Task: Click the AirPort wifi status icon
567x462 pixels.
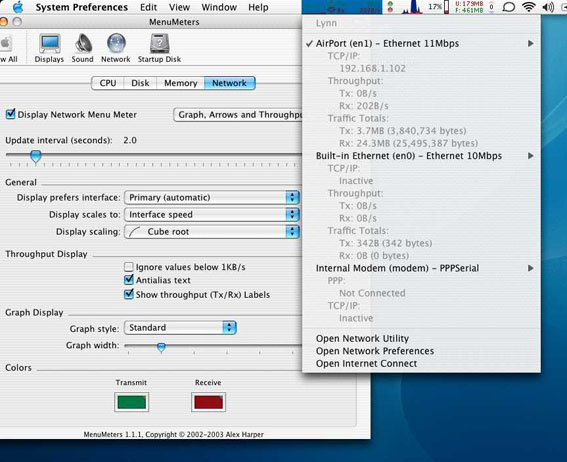Action: pos(529,7)
